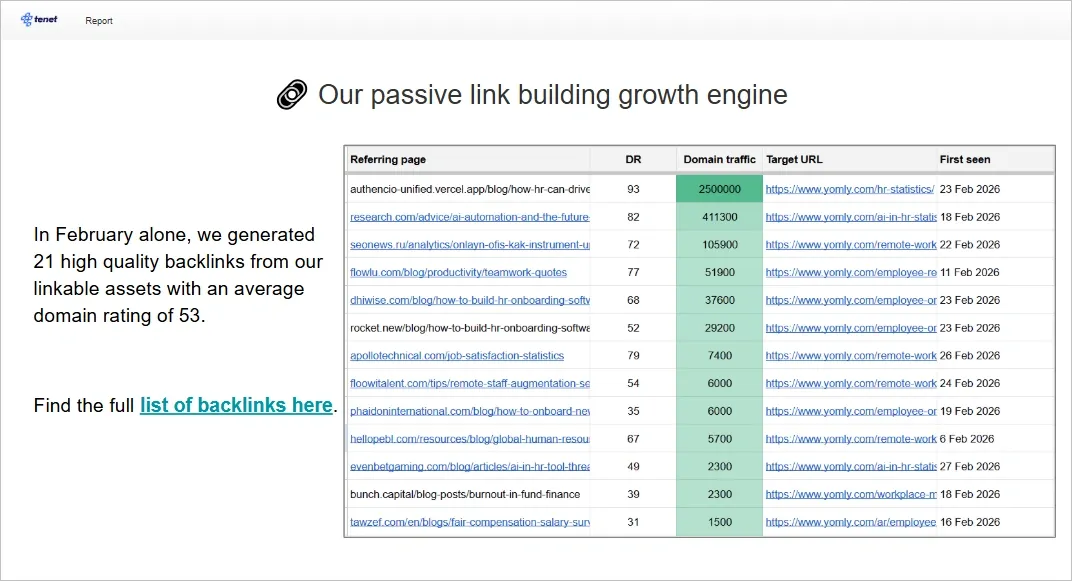Open target URL in evenbetgaming.com row
The width and height of the screenshot is (1072, 581).
coord(851,466)
